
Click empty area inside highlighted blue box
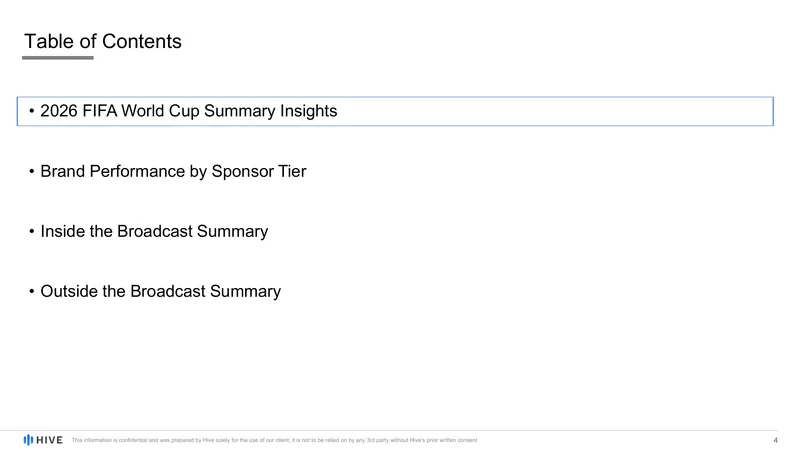[556, 111]
